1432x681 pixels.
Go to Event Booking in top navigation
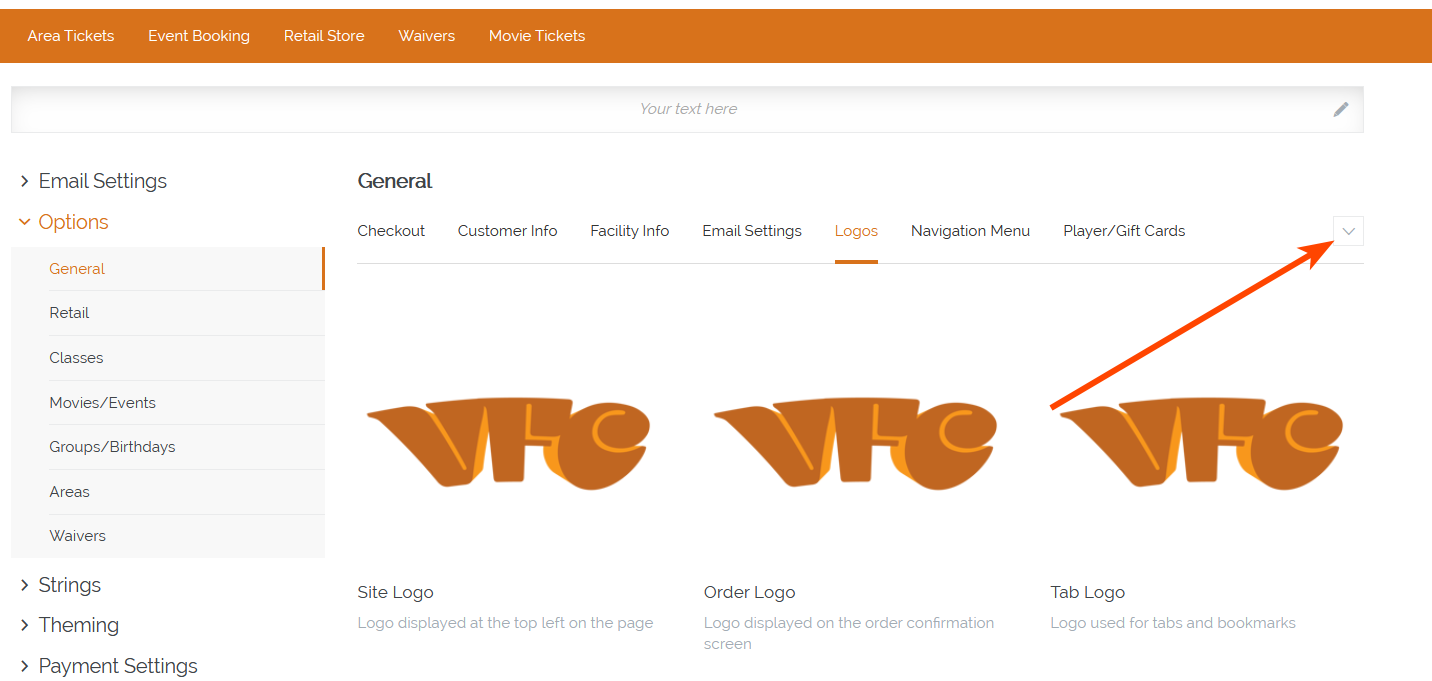tap(199, 36)
